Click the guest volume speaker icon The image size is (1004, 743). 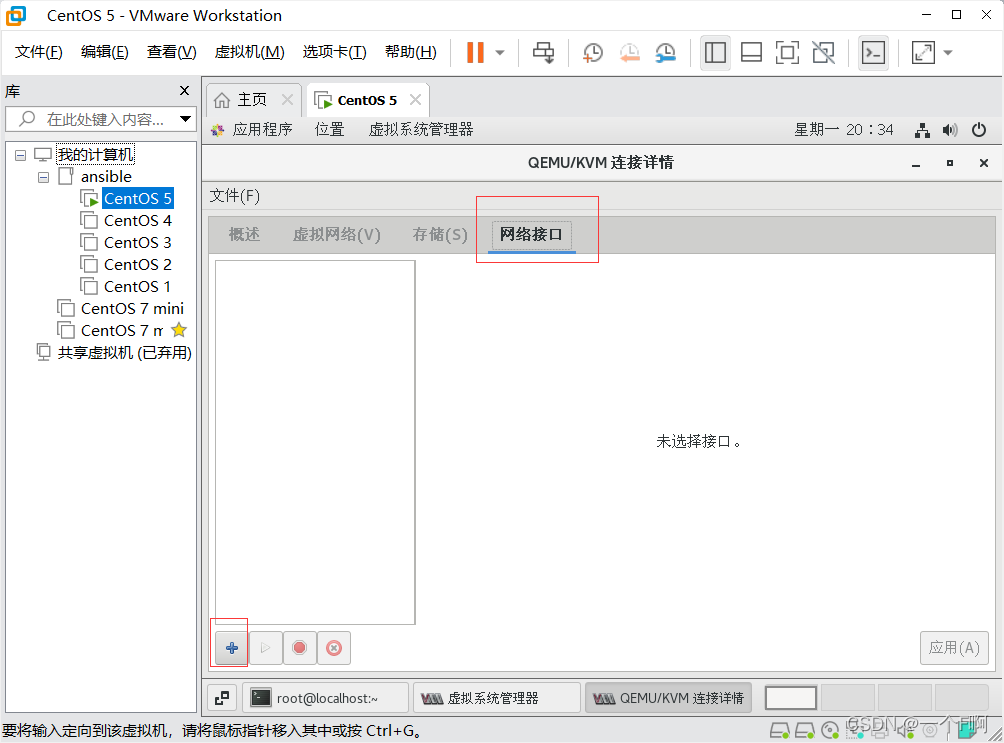click(950, 131)
